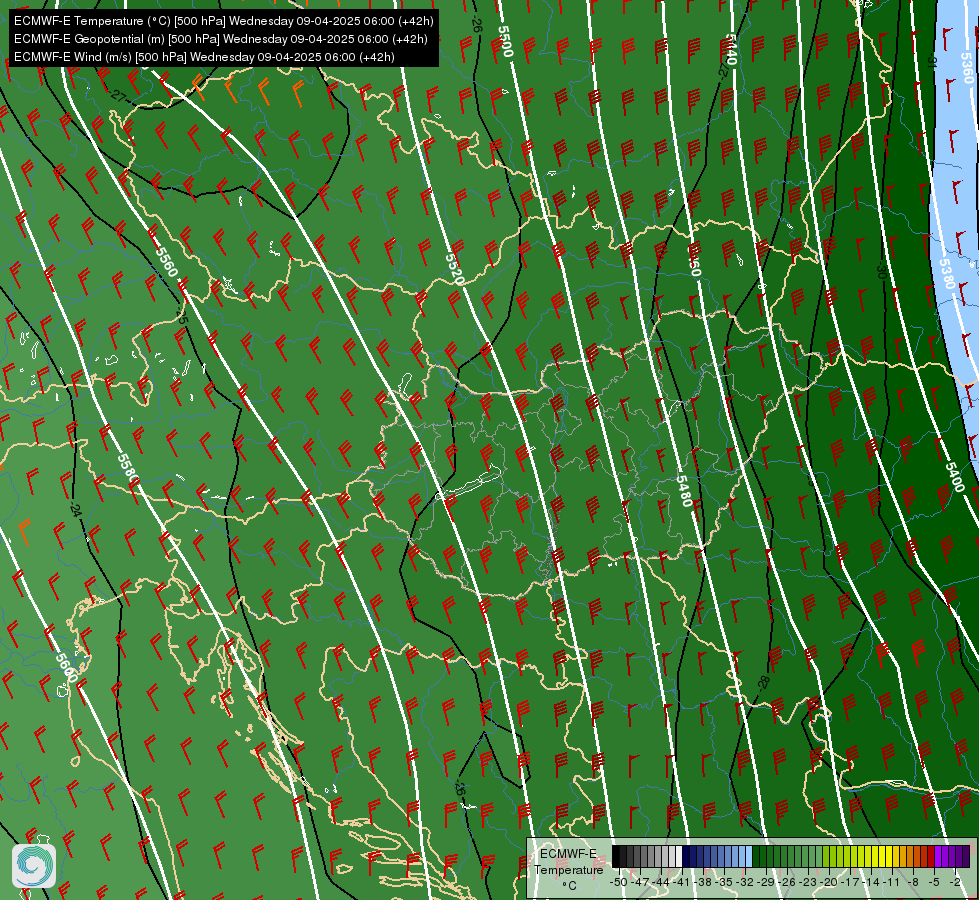The image size is (979, 900).
Task: Click the 5600 geopotential contour label
Action: [x=66, y=668]
